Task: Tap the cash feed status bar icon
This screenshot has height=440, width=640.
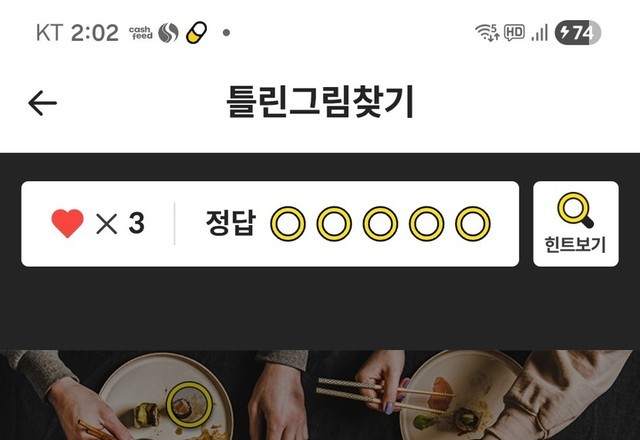Action: click(140, 33)
